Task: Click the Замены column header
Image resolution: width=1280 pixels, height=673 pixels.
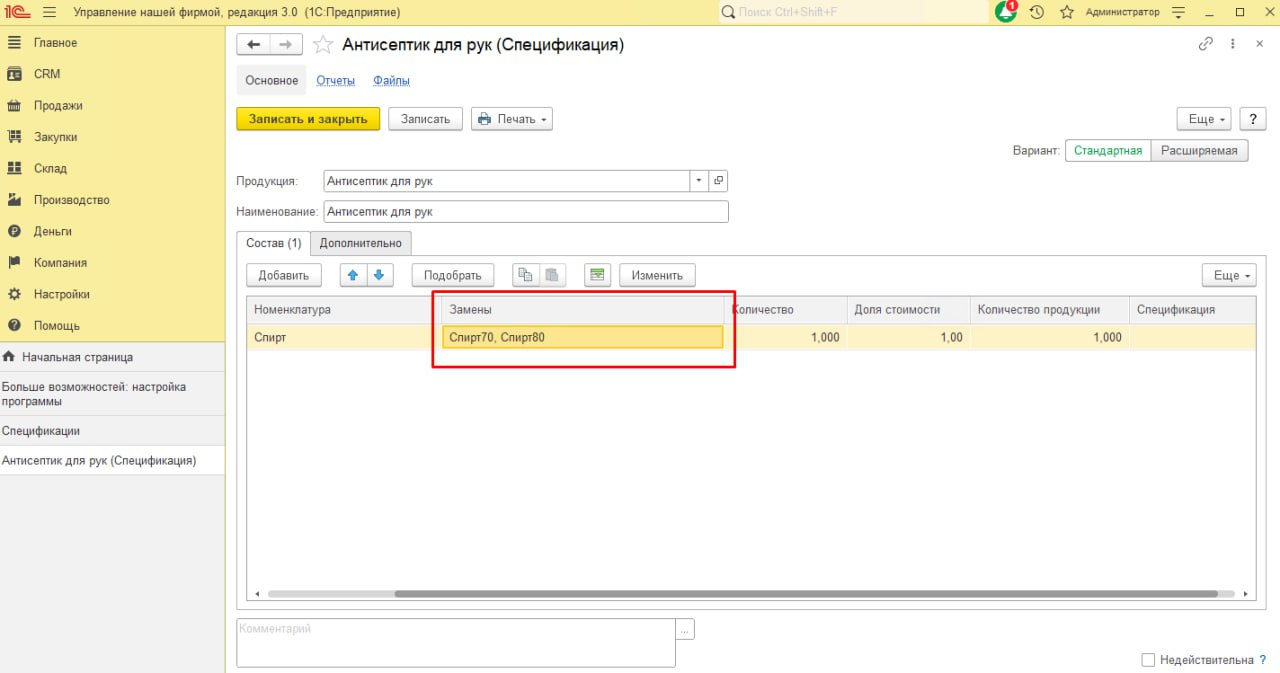Action: point(583,310)
